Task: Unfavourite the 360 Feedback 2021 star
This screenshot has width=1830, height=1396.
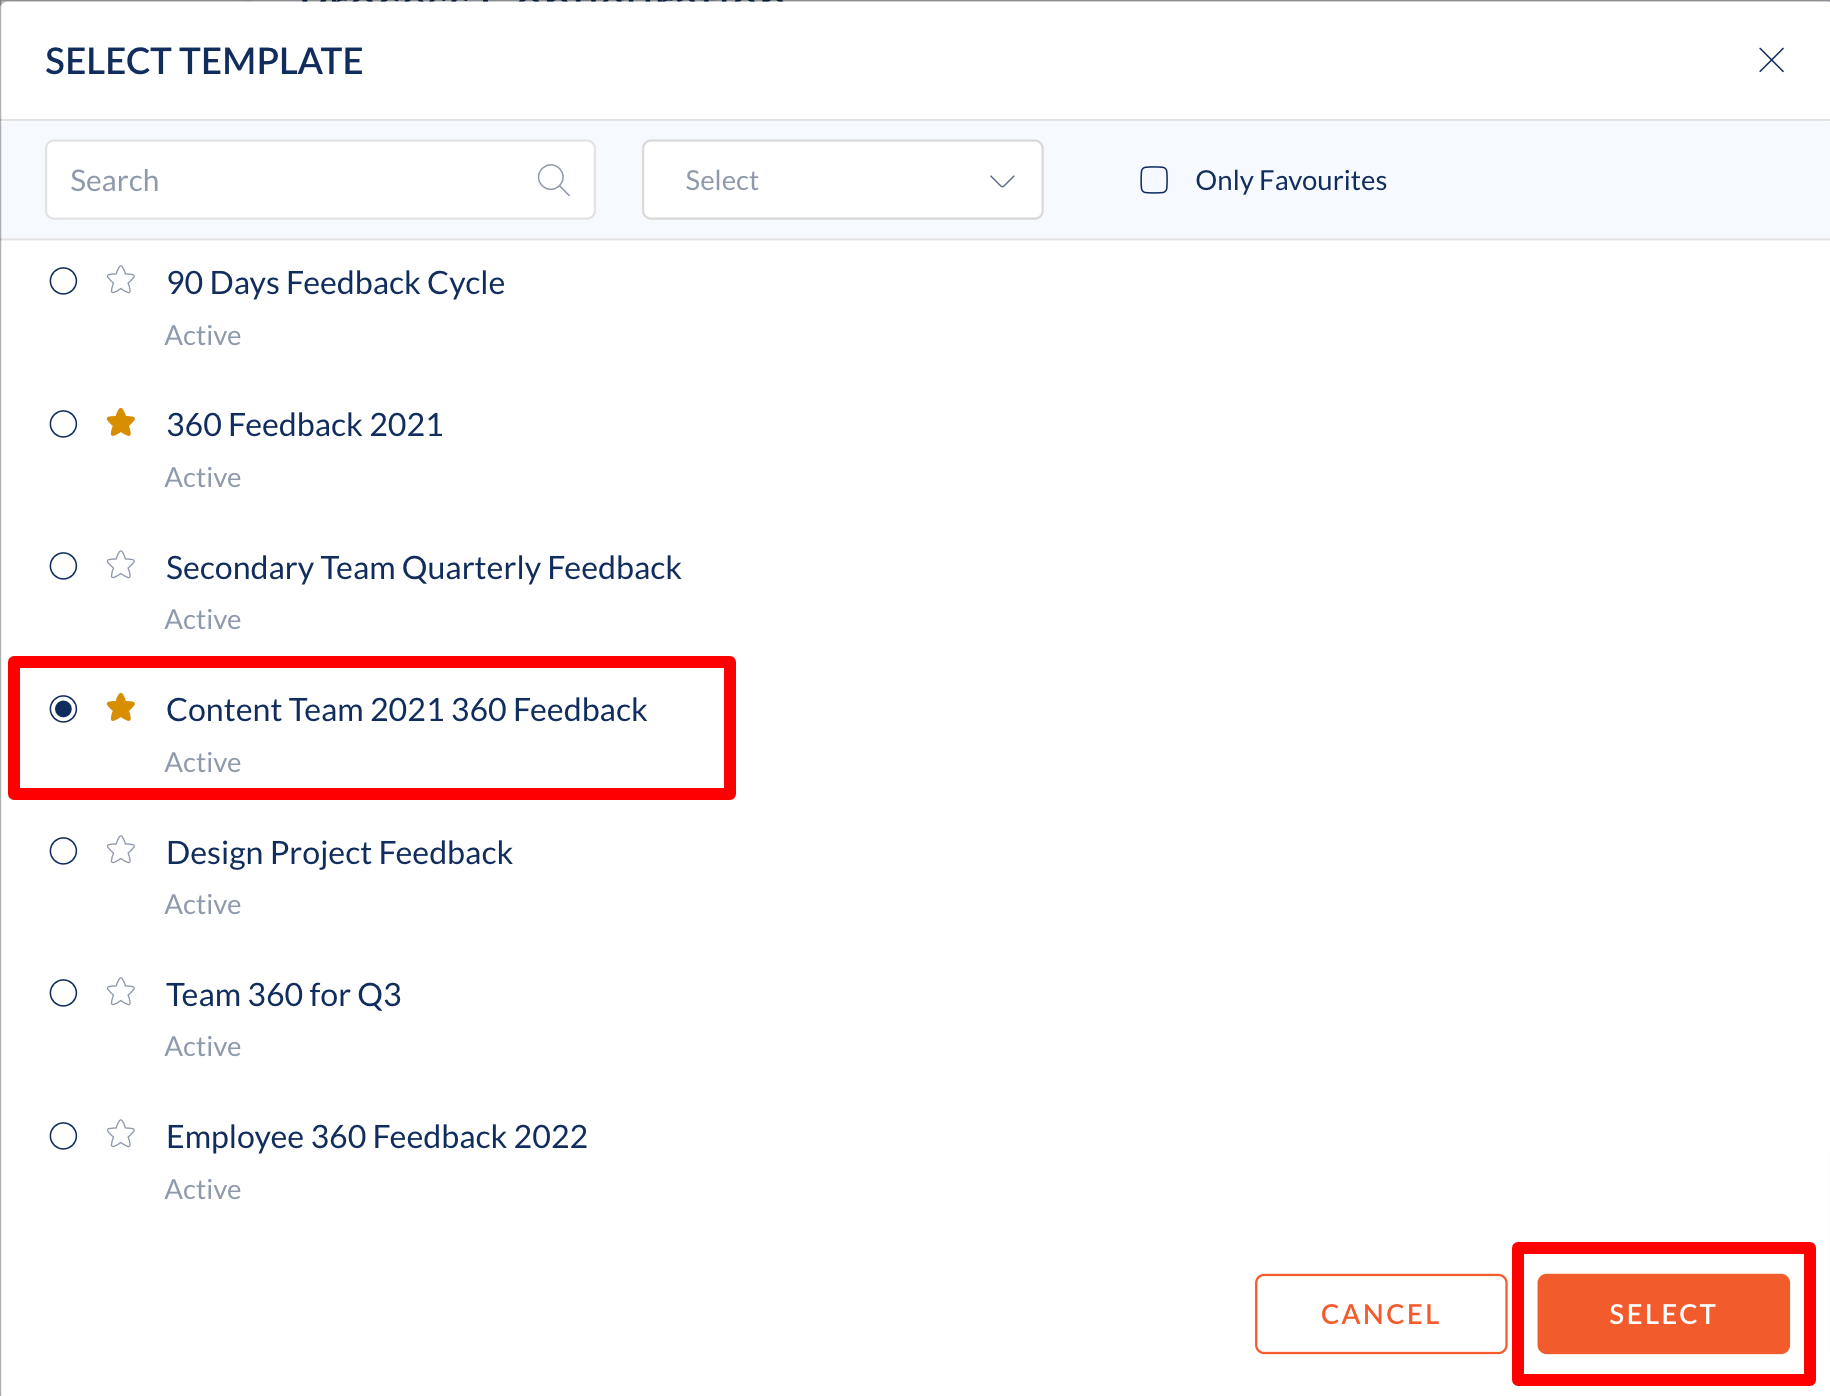Action: pos(121,423)
